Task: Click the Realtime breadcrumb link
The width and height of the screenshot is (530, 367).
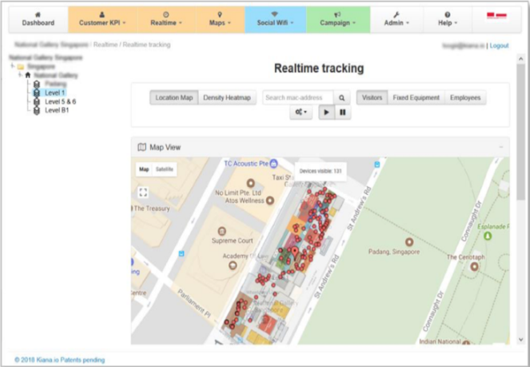Action: pyautogui.click(x=105, y=45)
